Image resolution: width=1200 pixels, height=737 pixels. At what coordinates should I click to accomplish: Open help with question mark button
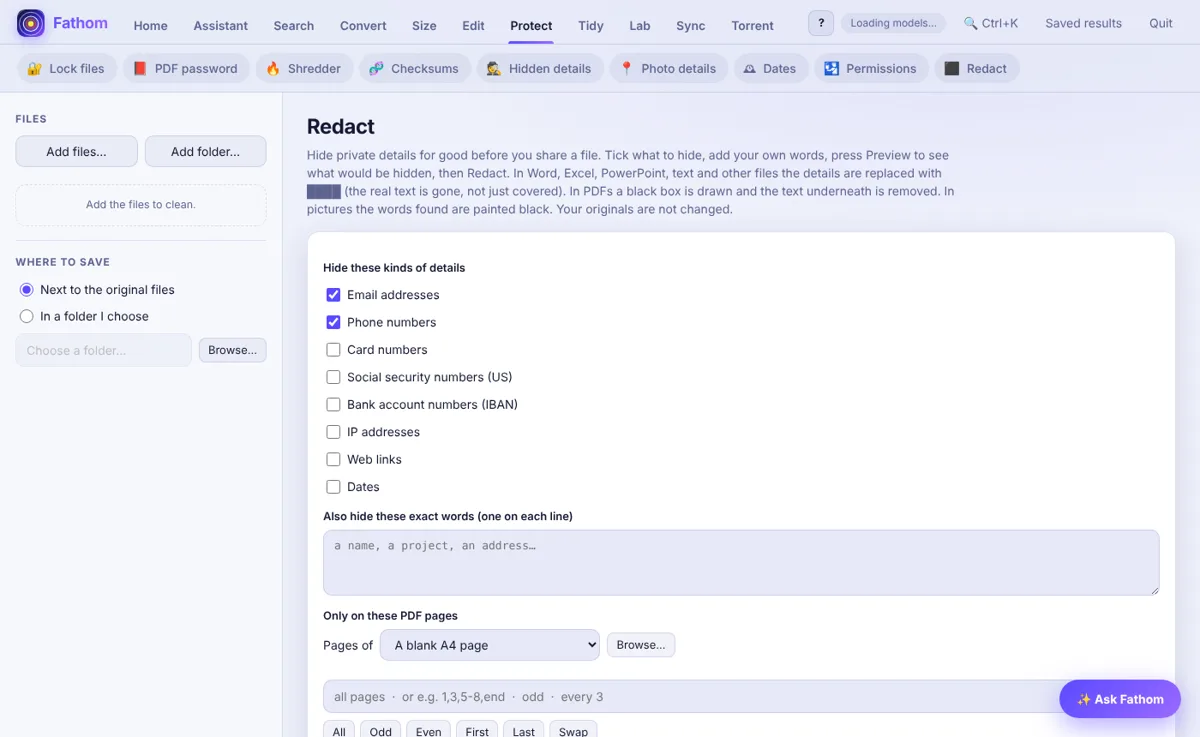pyautogui.click(x=821, y=23)
